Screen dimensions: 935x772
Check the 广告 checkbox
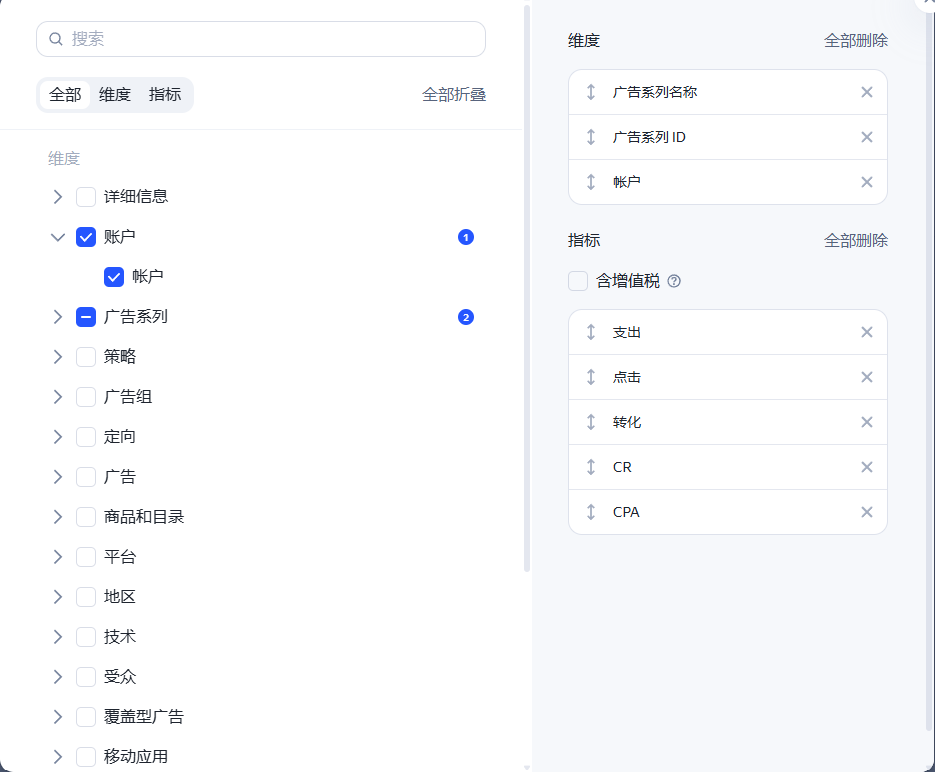coord(86,477)
